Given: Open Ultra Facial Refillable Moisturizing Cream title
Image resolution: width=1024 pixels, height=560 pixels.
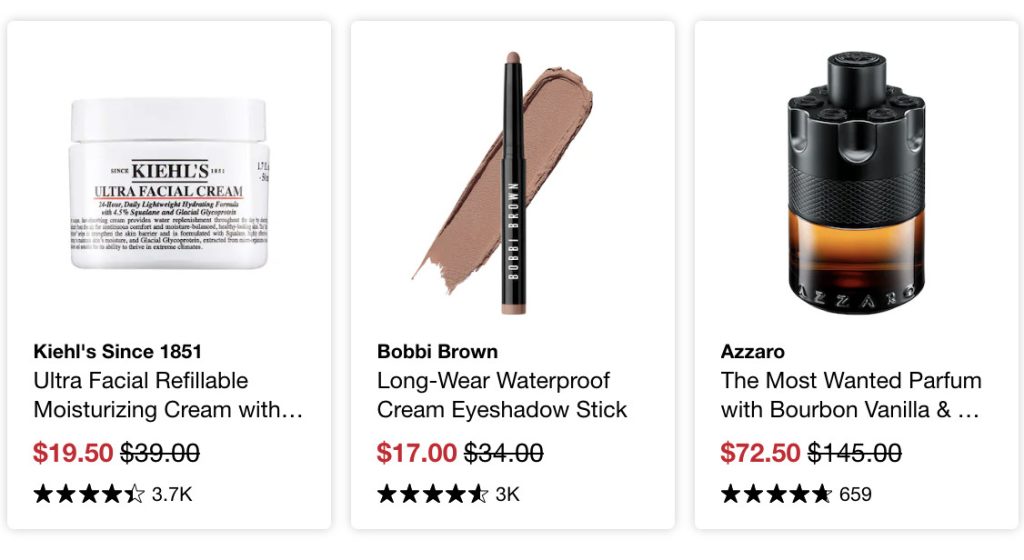Looking at the screenshot, I should pos(168,395).
